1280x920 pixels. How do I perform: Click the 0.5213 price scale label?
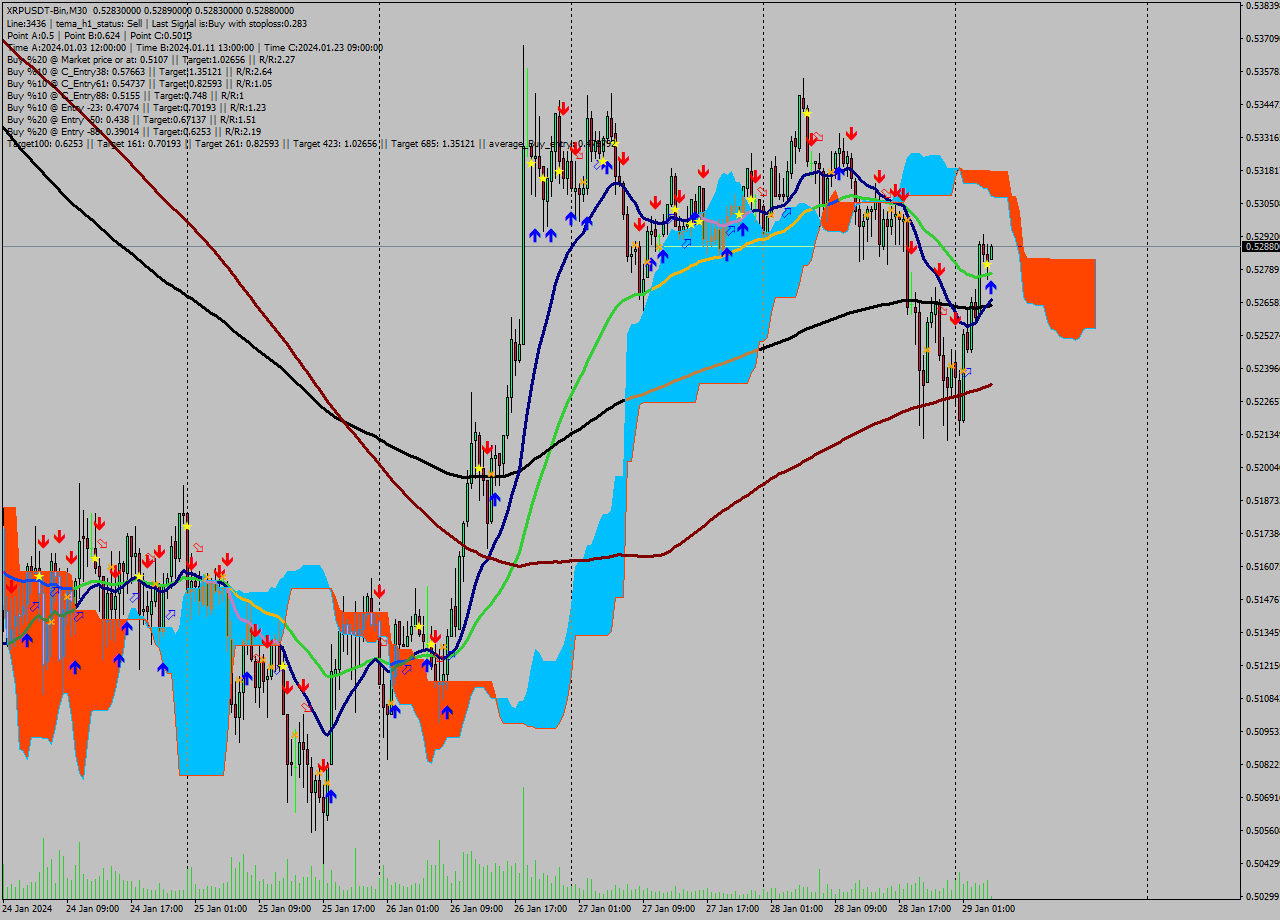pos(1264,434)
